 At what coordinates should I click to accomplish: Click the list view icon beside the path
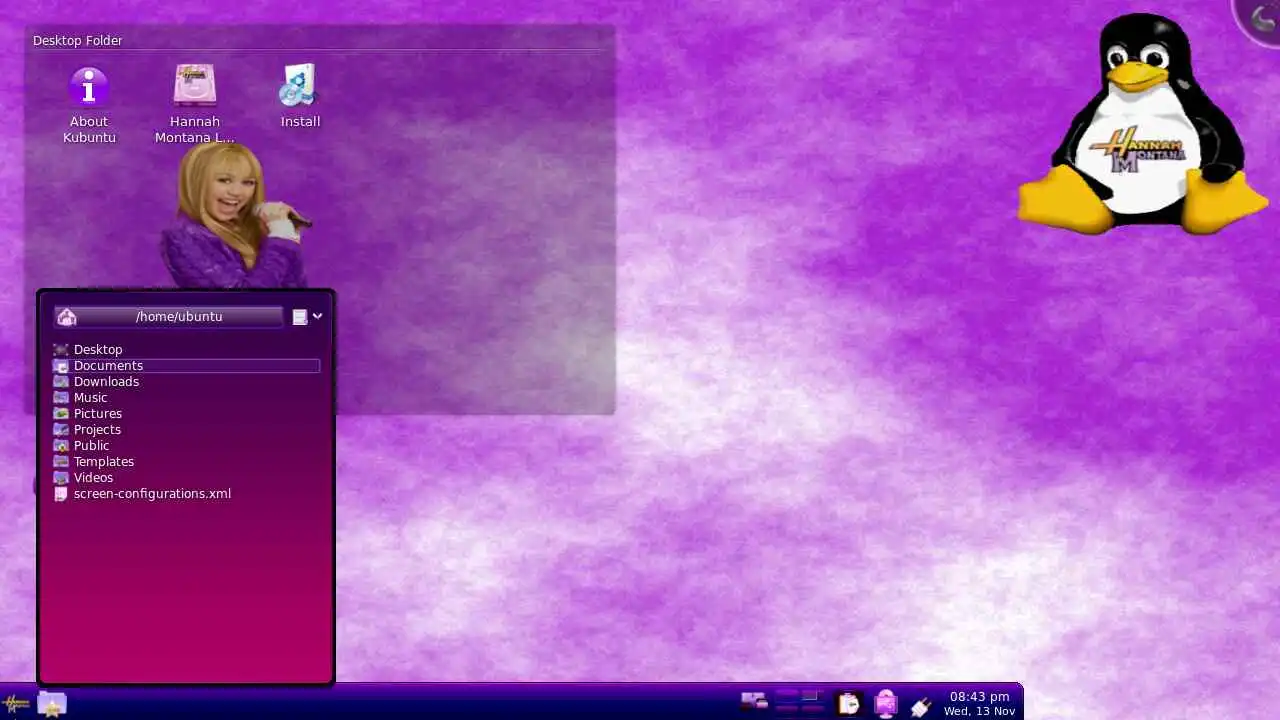pos(299,317)
